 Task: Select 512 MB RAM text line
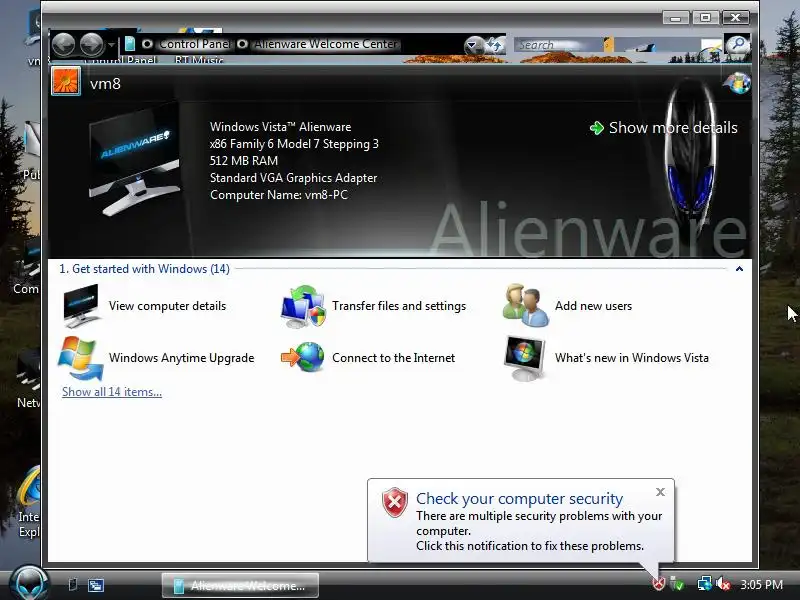click(x=244, y=161)
